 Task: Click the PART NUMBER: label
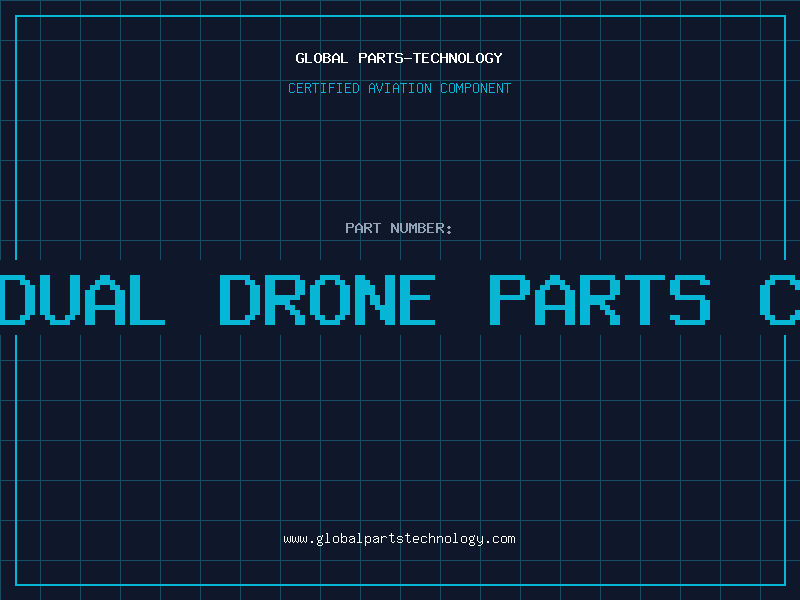point(398,228)
